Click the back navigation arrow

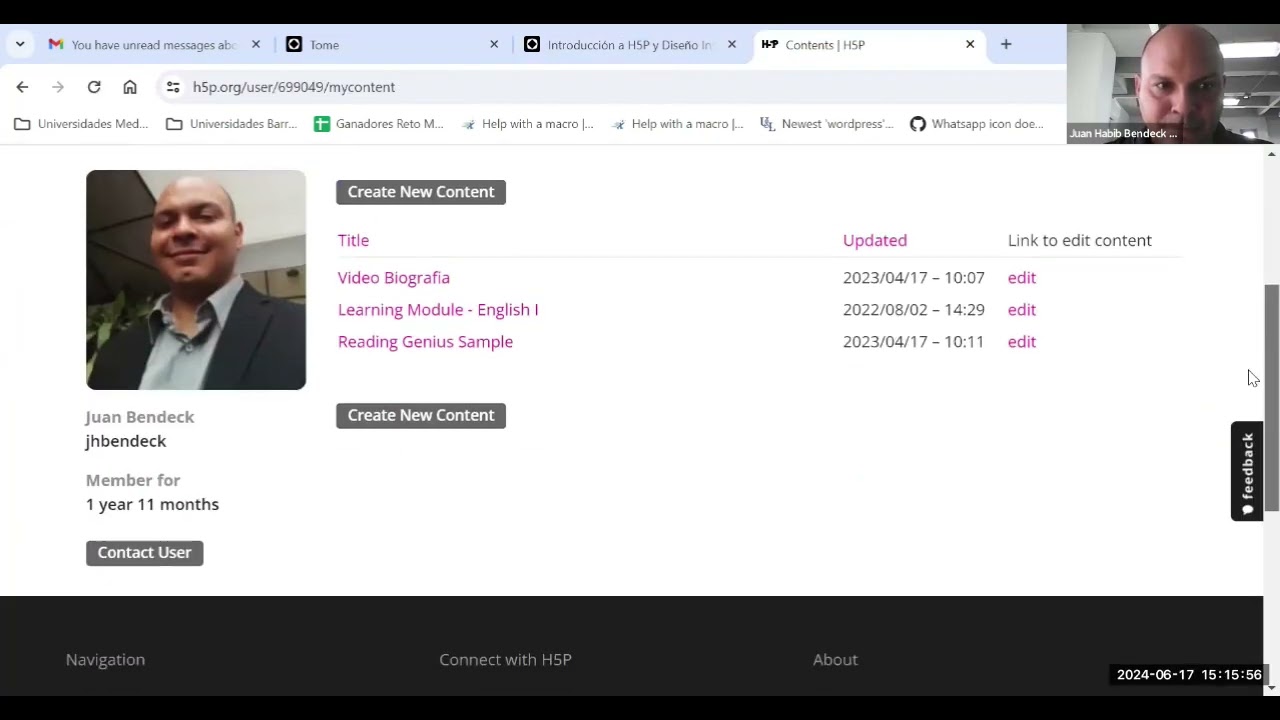tap(22, 87)
